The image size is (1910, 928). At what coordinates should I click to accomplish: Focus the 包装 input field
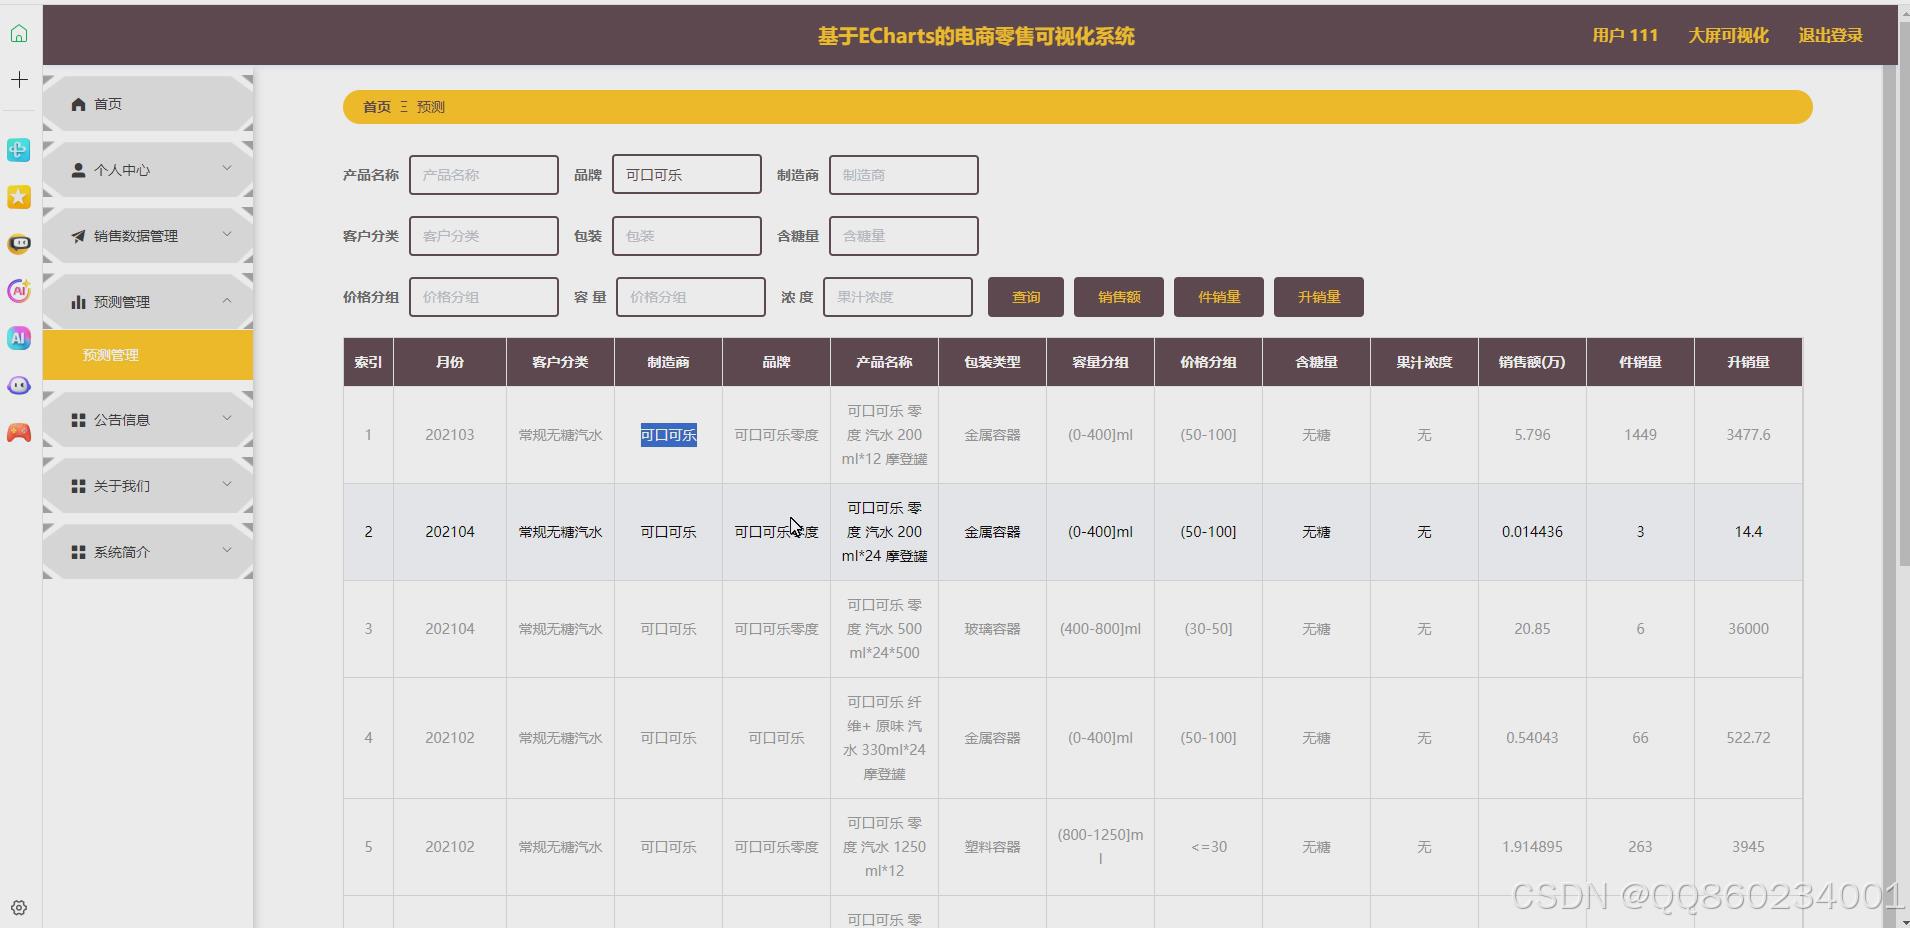pos(687,236)
